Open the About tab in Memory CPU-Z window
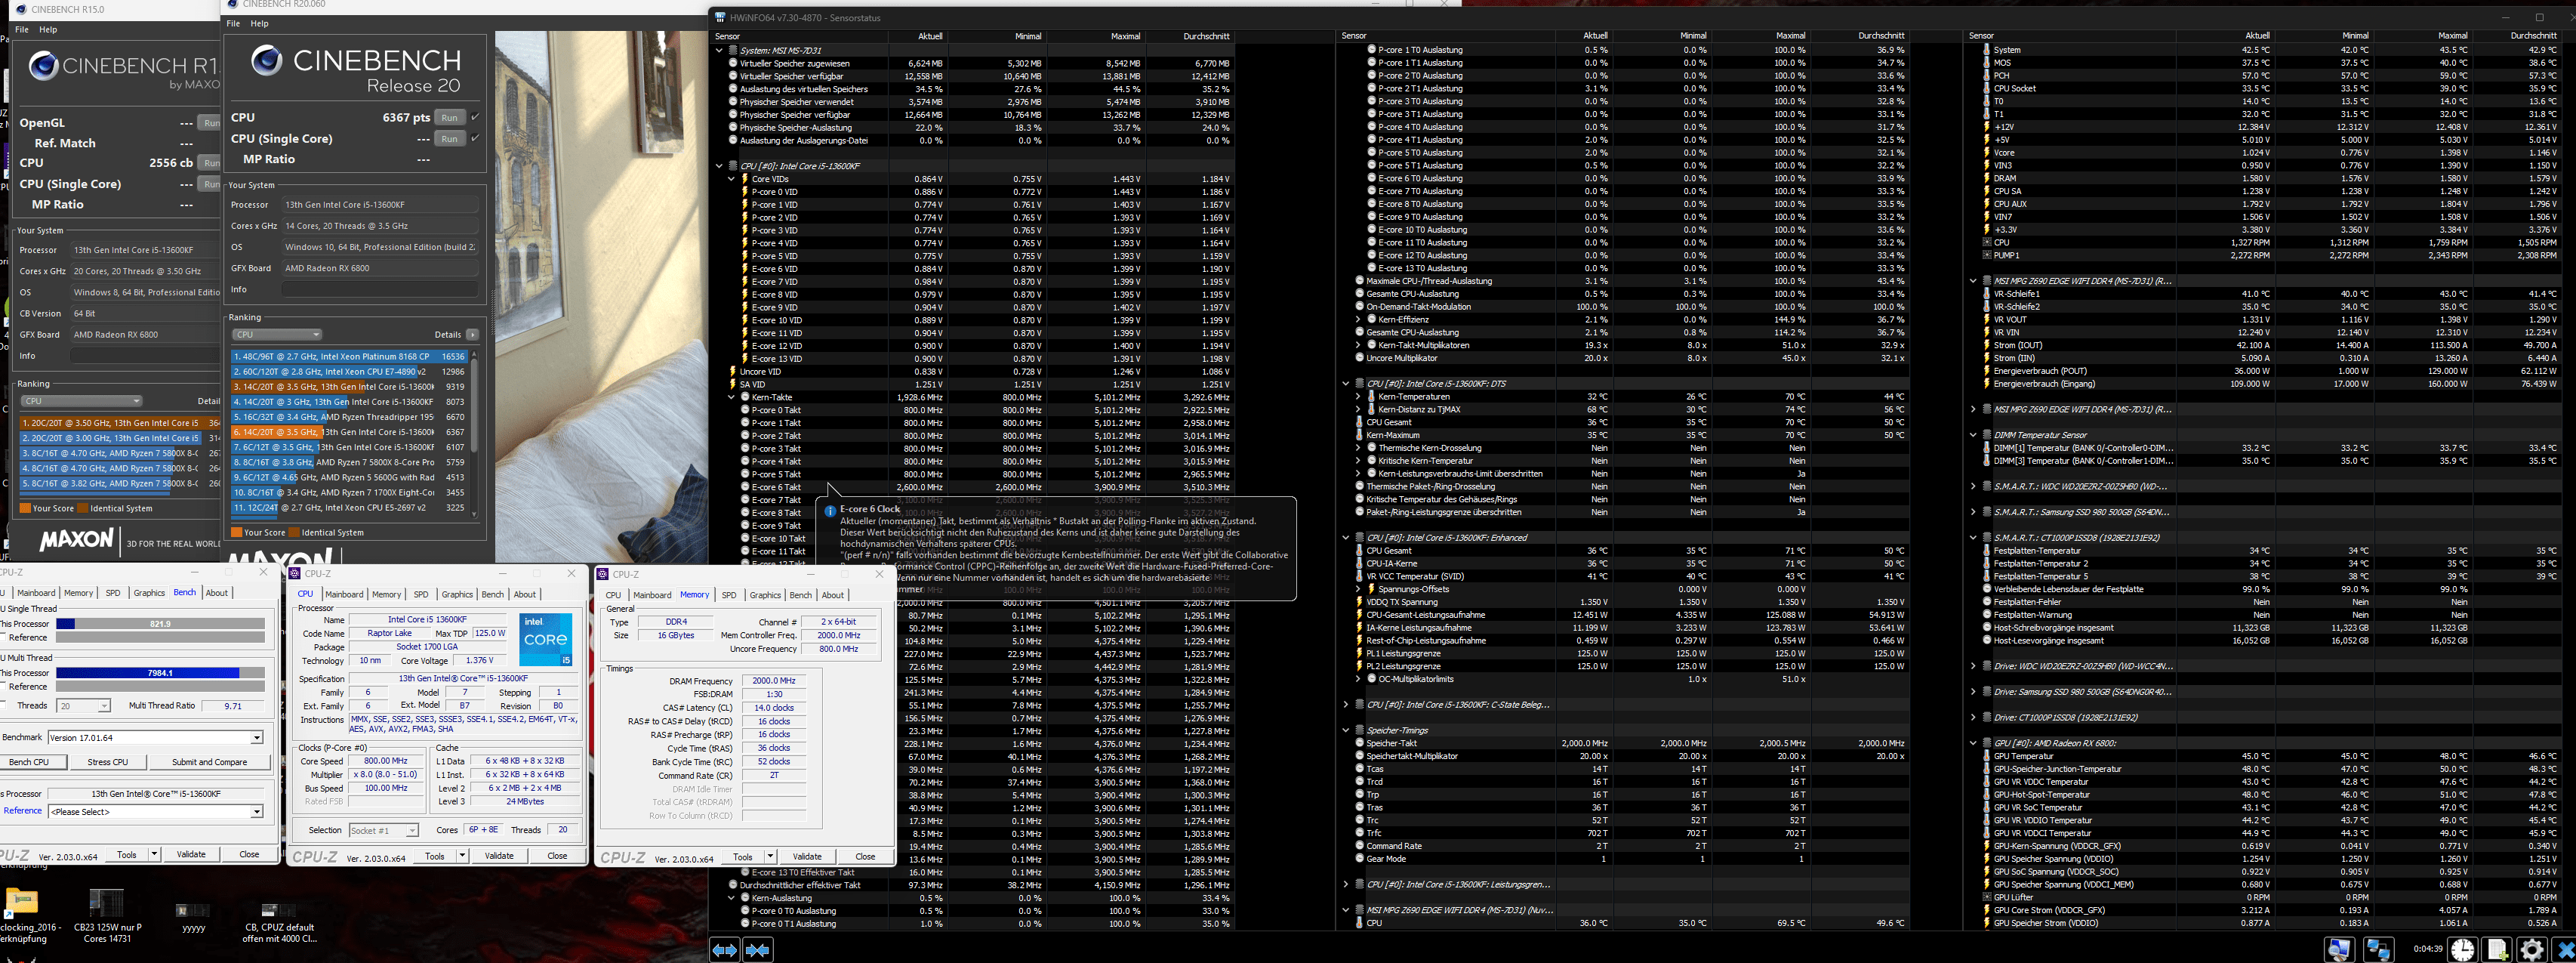The height and width of the screenshot is (963, 2576). (x=833, y=595)
